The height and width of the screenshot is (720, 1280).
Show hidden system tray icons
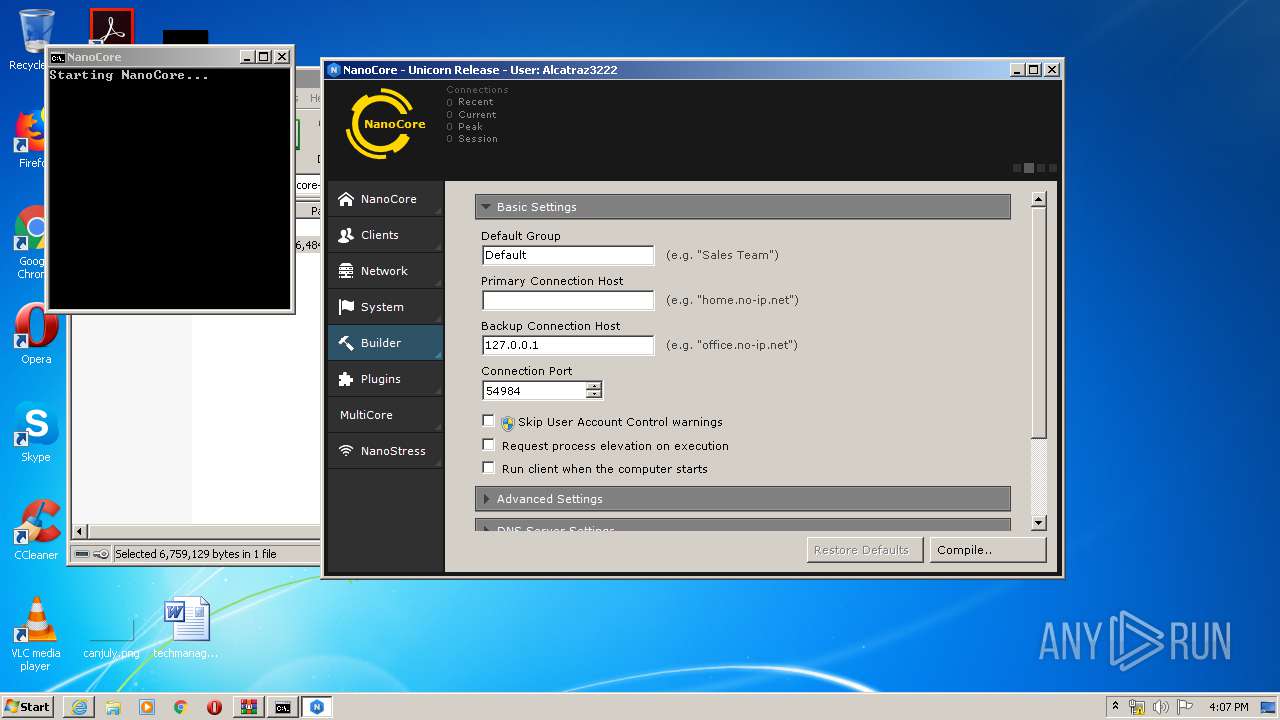pyautogui.click(x=1115, y=707)
